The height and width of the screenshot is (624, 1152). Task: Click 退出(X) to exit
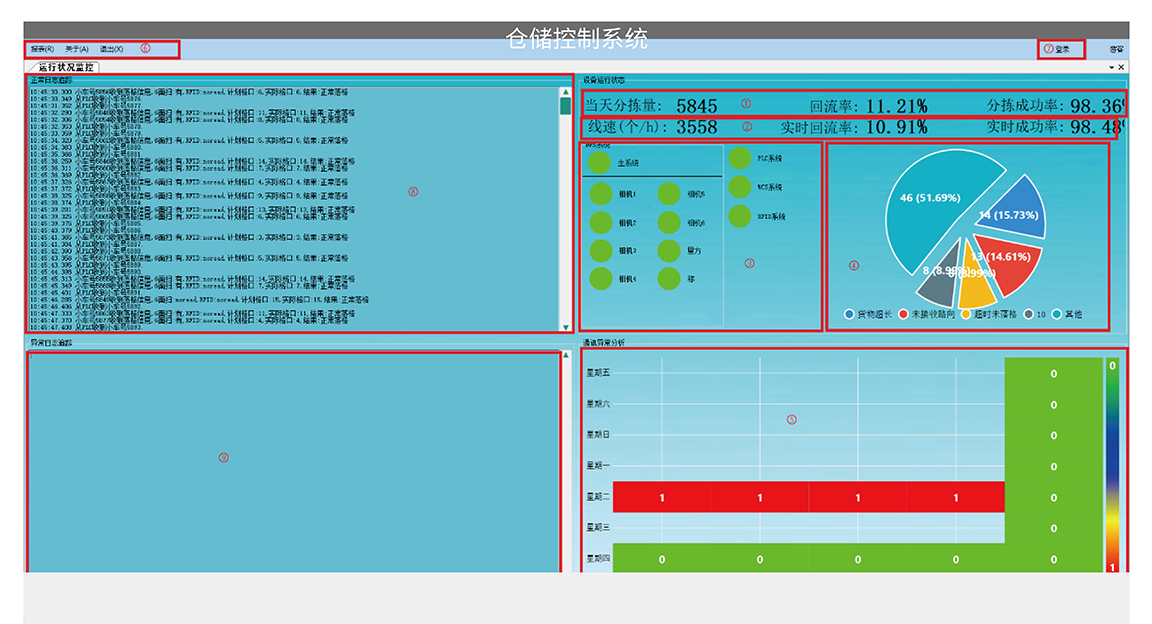111,49
